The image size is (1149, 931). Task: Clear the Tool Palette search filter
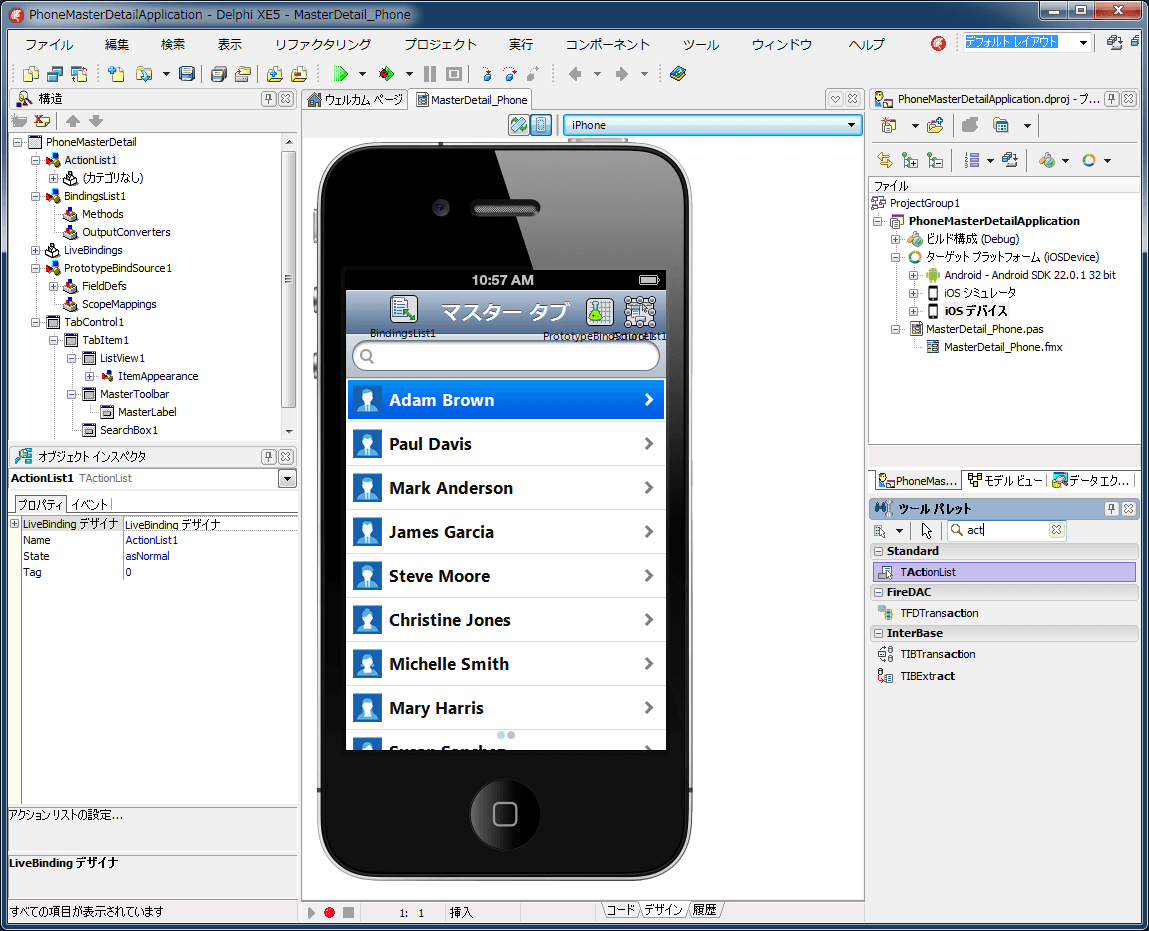click(1056, 530)
